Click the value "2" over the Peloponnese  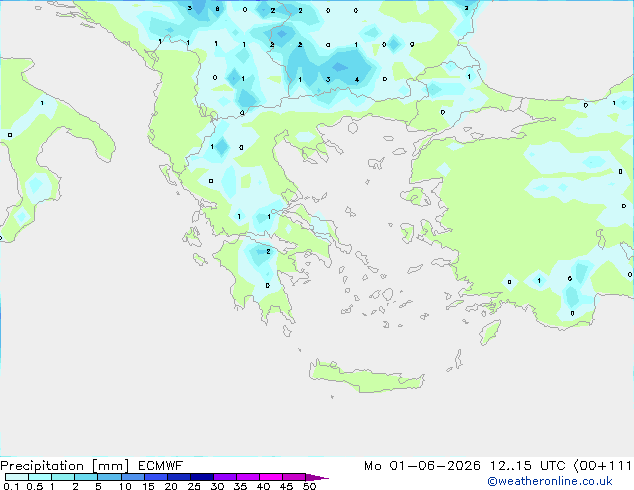(x=268, y=251)
